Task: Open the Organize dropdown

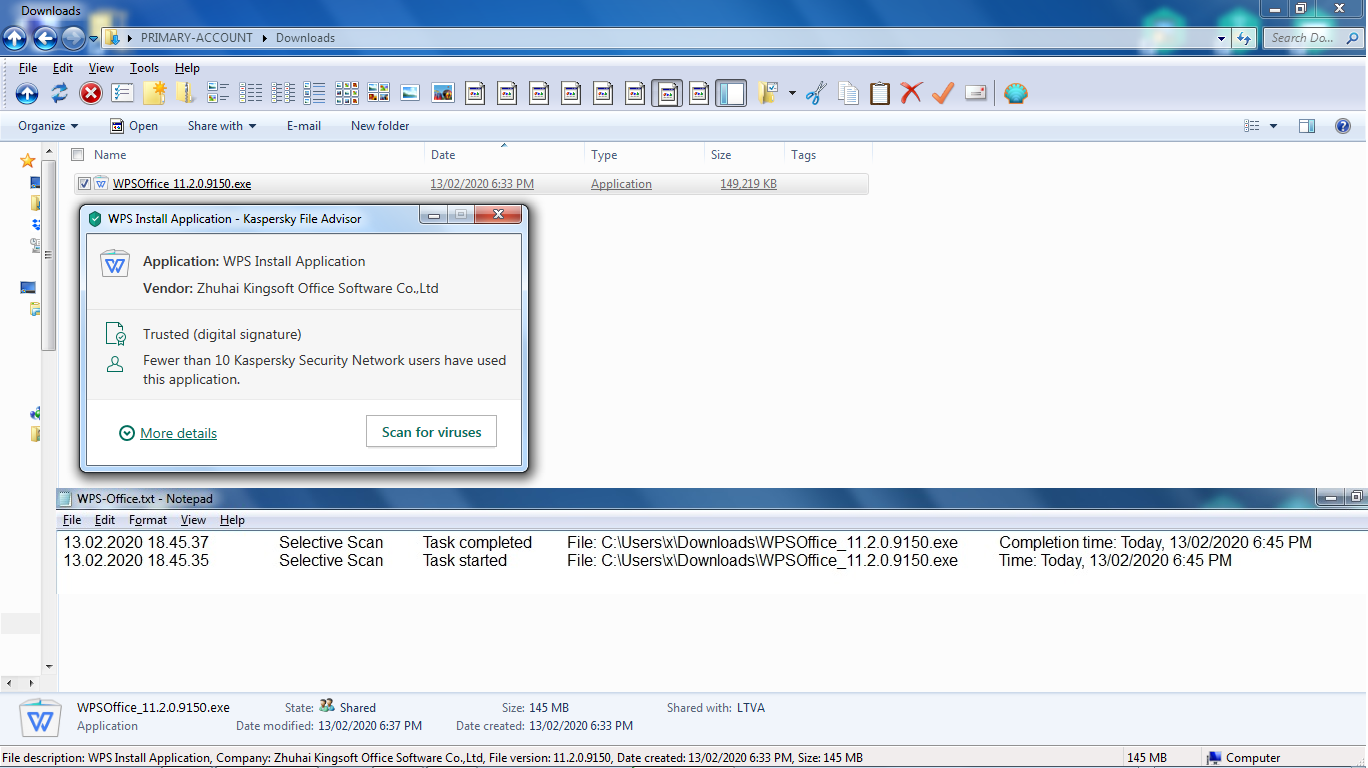Action: [x=48, y=126]
